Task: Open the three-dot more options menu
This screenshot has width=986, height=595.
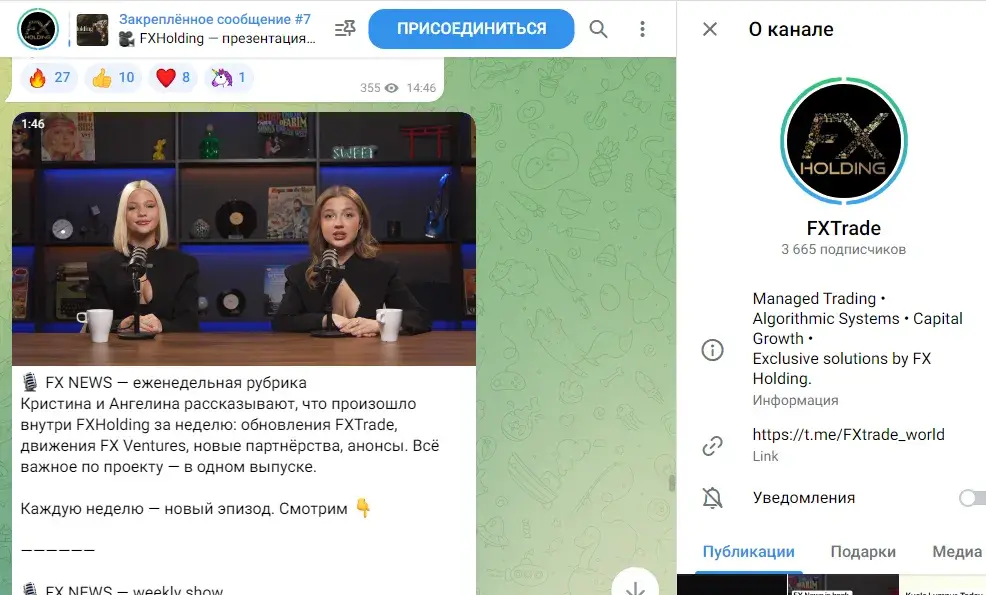Action: 642,29
